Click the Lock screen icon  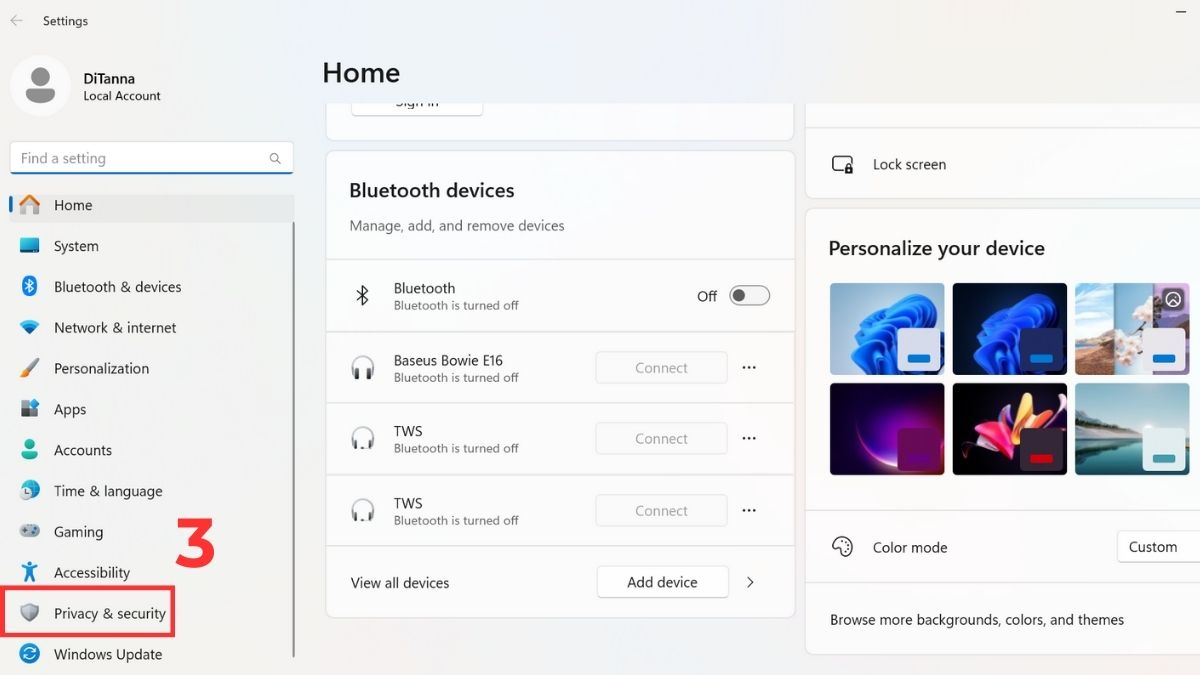pyautogui.click(x=843, y=164)
